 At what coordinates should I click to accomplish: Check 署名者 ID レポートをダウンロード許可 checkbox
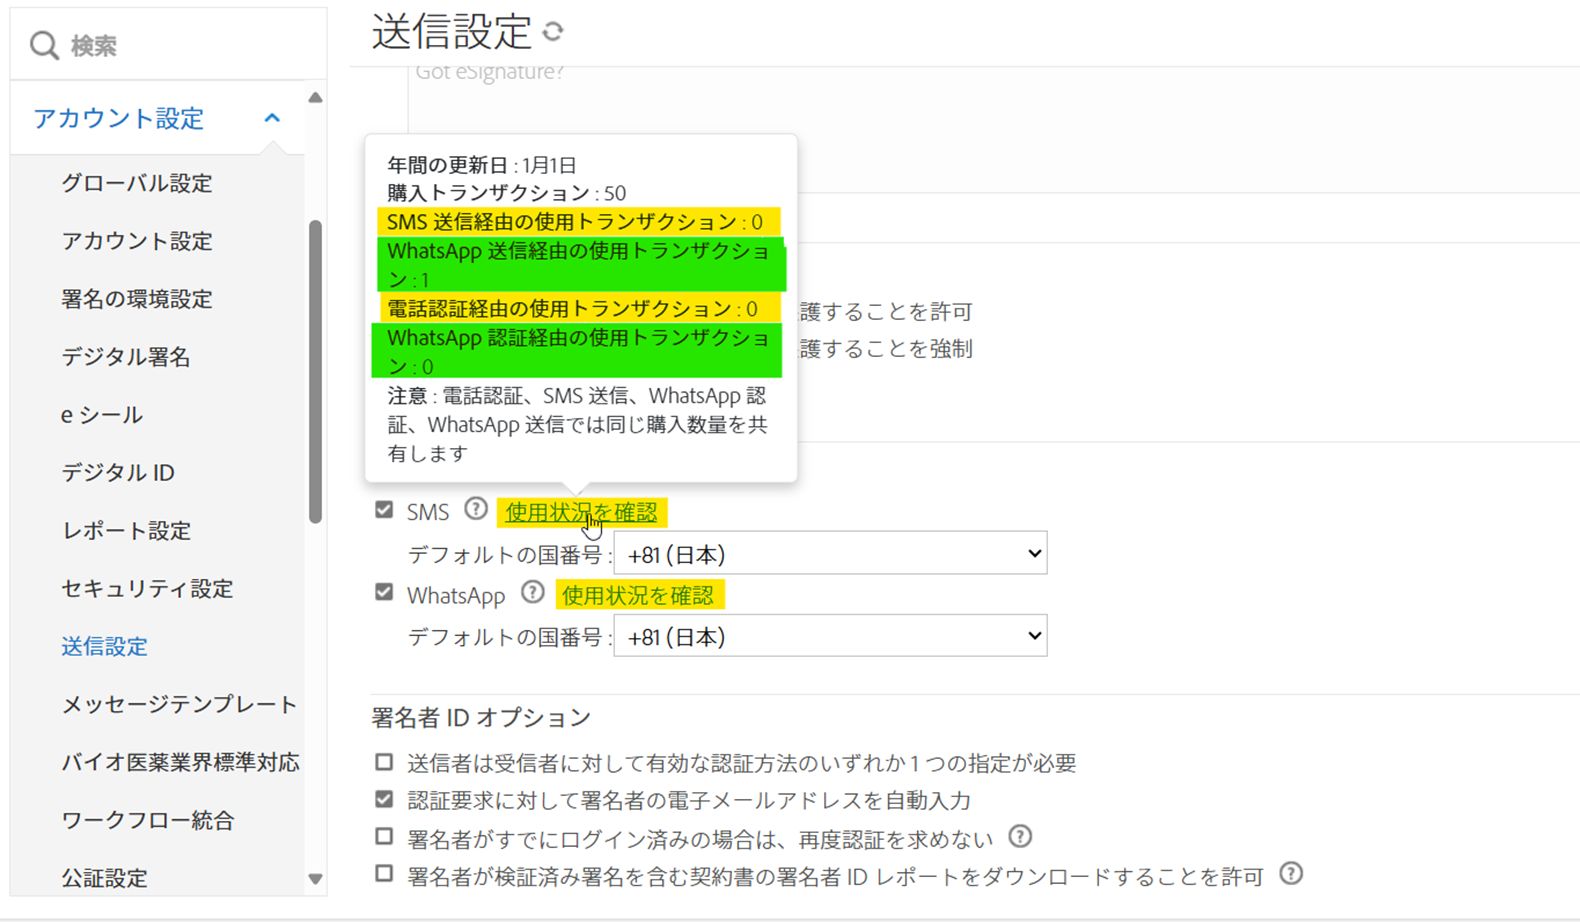coord(384,873)
